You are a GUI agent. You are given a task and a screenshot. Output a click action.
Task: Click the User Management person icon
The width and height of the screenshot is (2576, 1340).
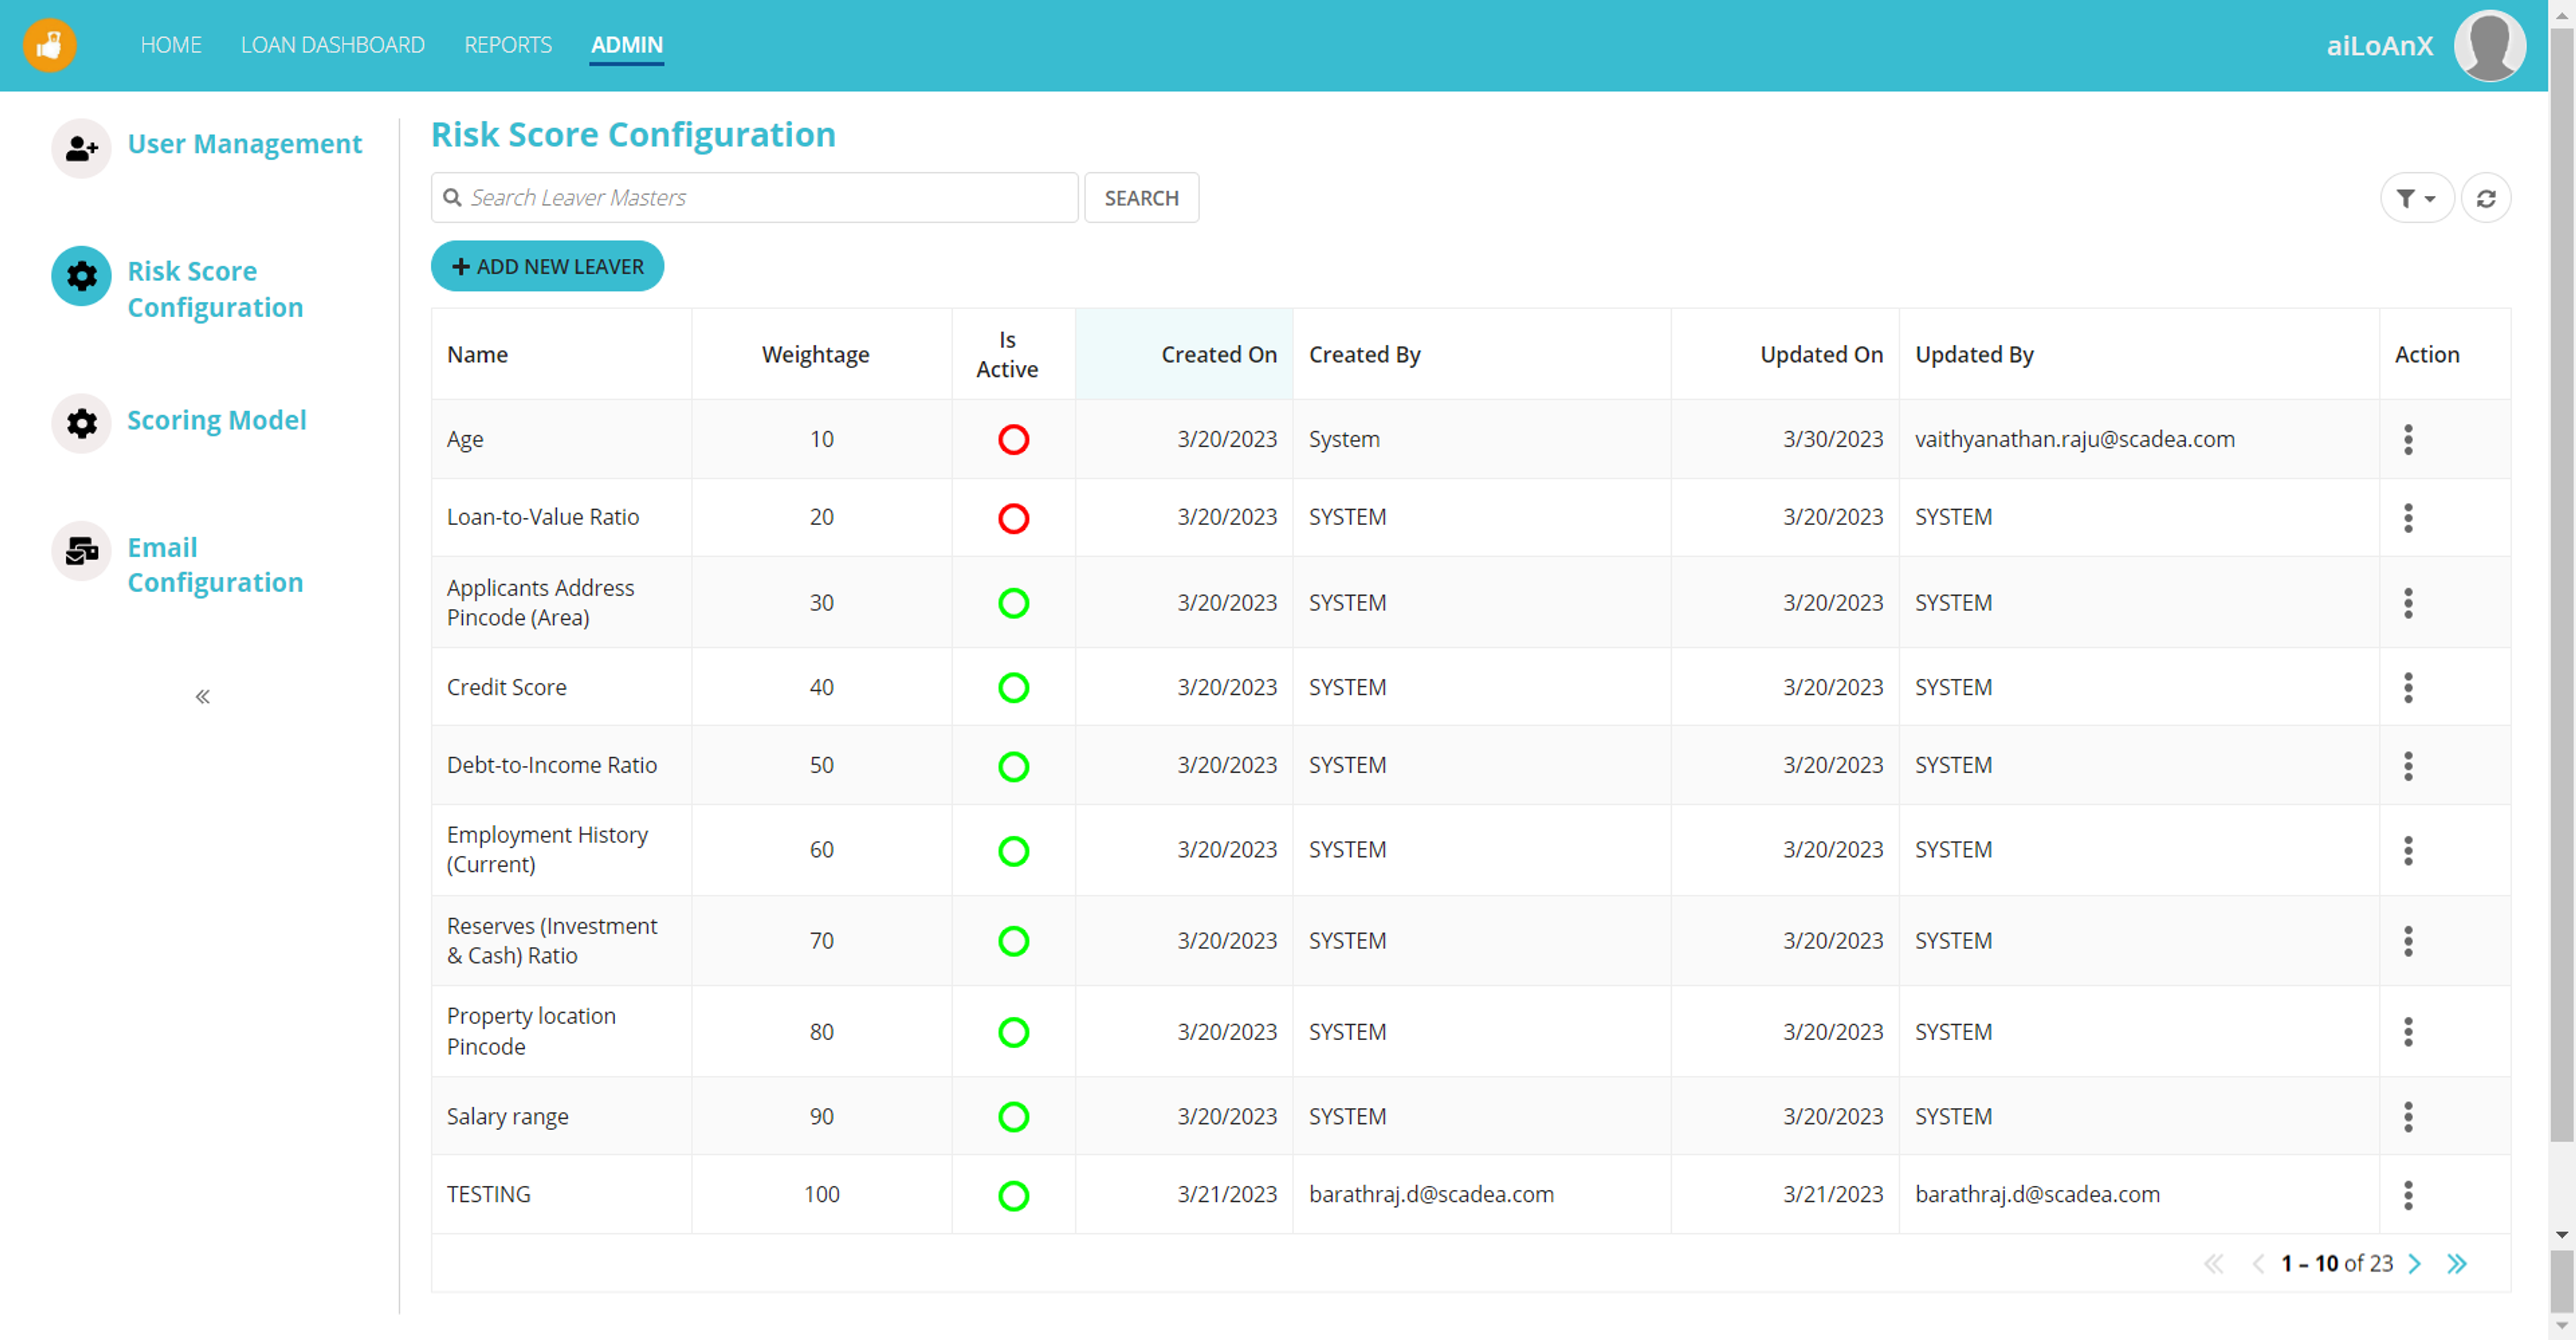pyautogui.click(x=81, y=148)
